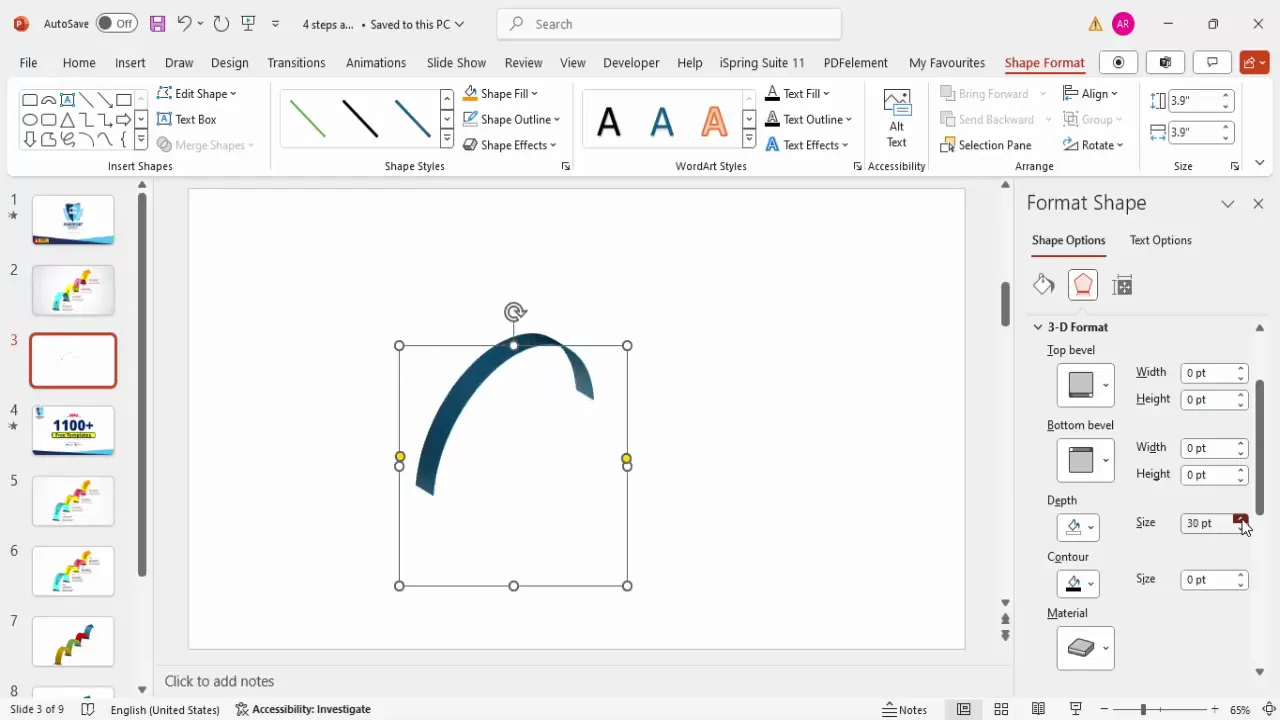
Task: Open Effects pentagon tab icon
Action: (x=1083, y=285)
